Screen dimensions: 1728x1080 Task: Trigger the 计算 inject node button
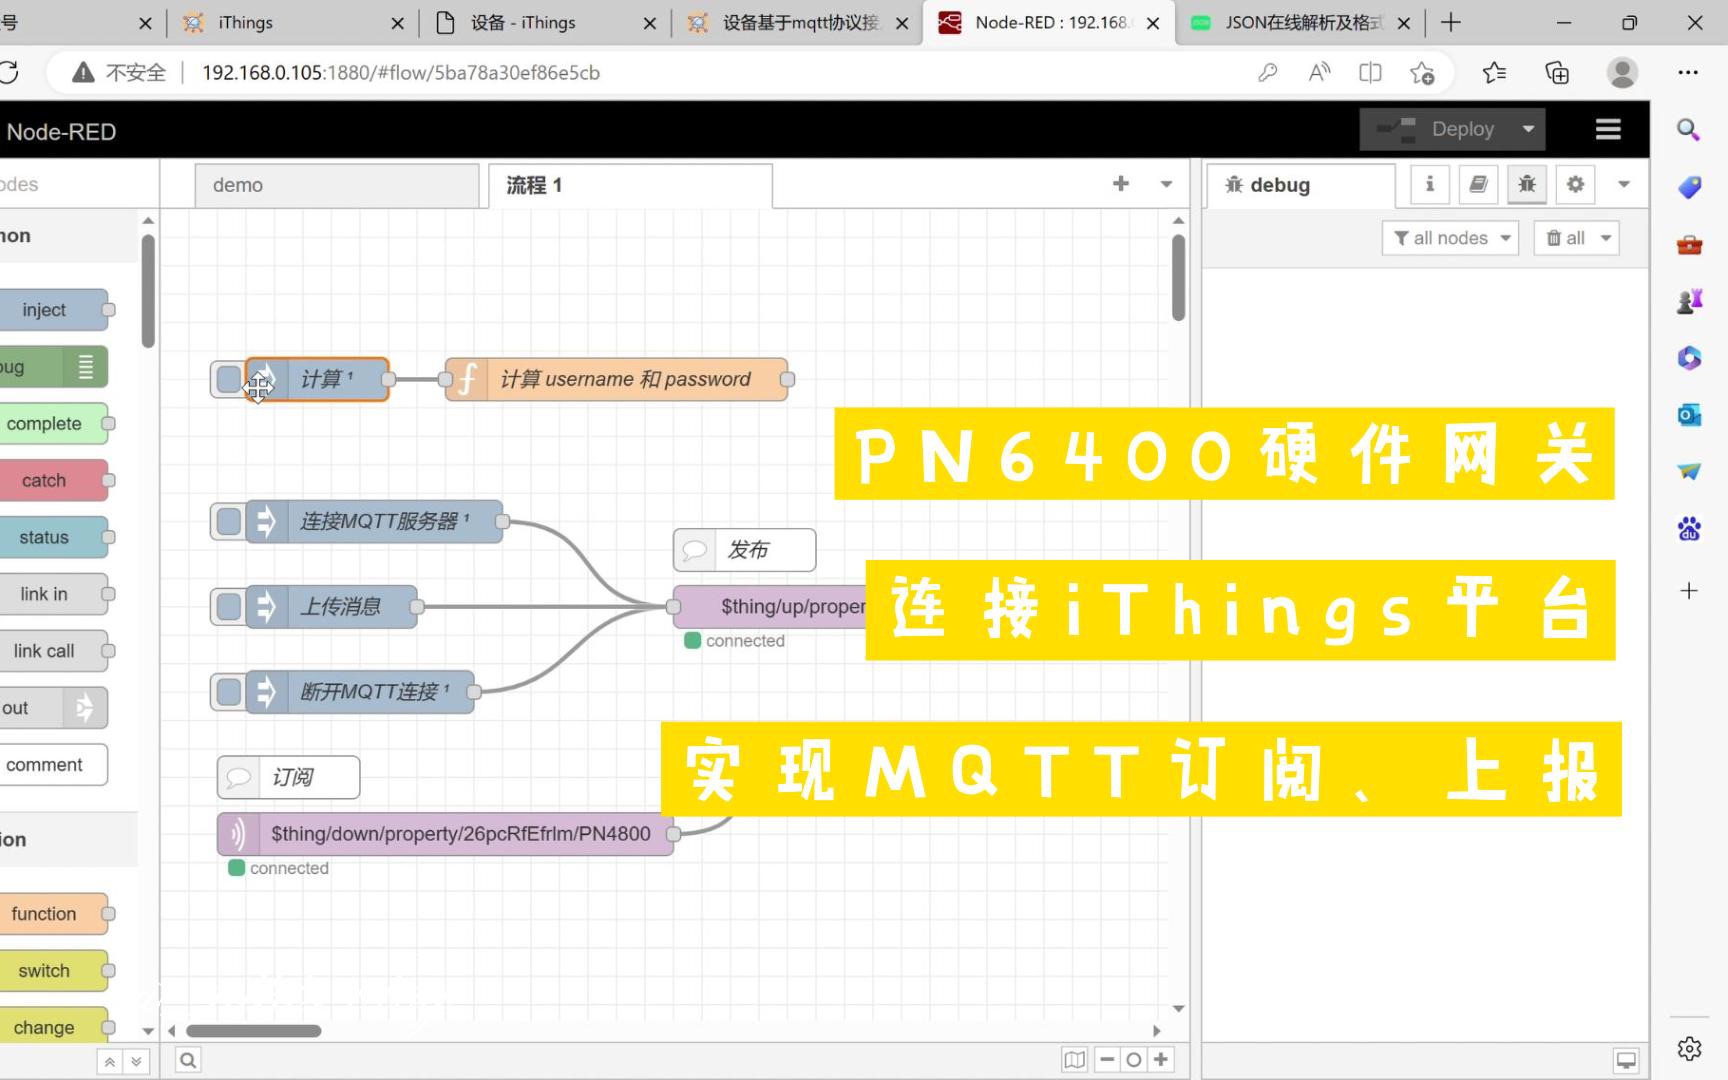click(228, 379)
